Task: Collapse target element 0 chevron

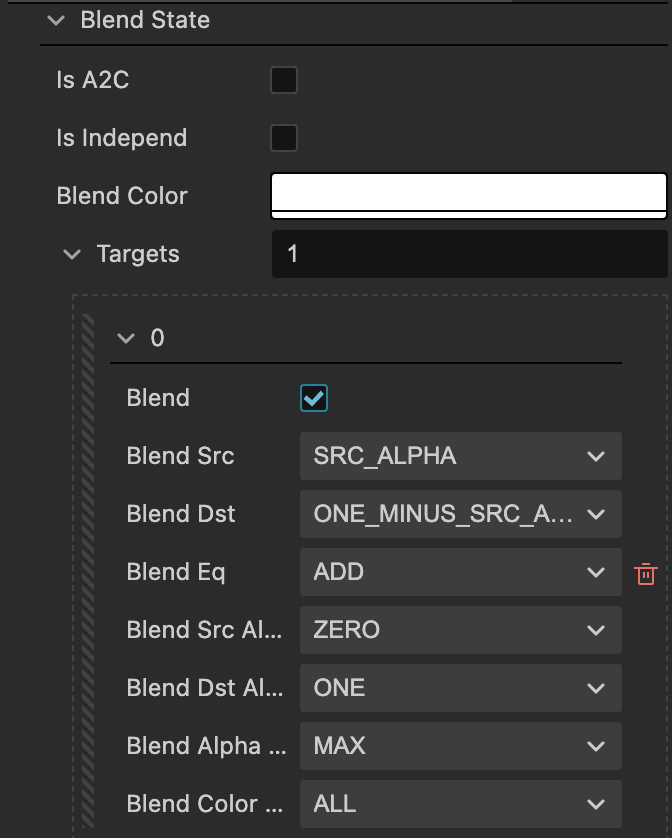Action: click(x=126, y=338)
